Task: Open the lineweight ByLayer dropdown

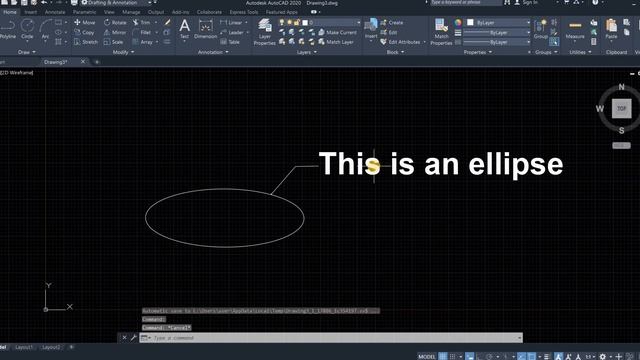Action: click(497, 32)
